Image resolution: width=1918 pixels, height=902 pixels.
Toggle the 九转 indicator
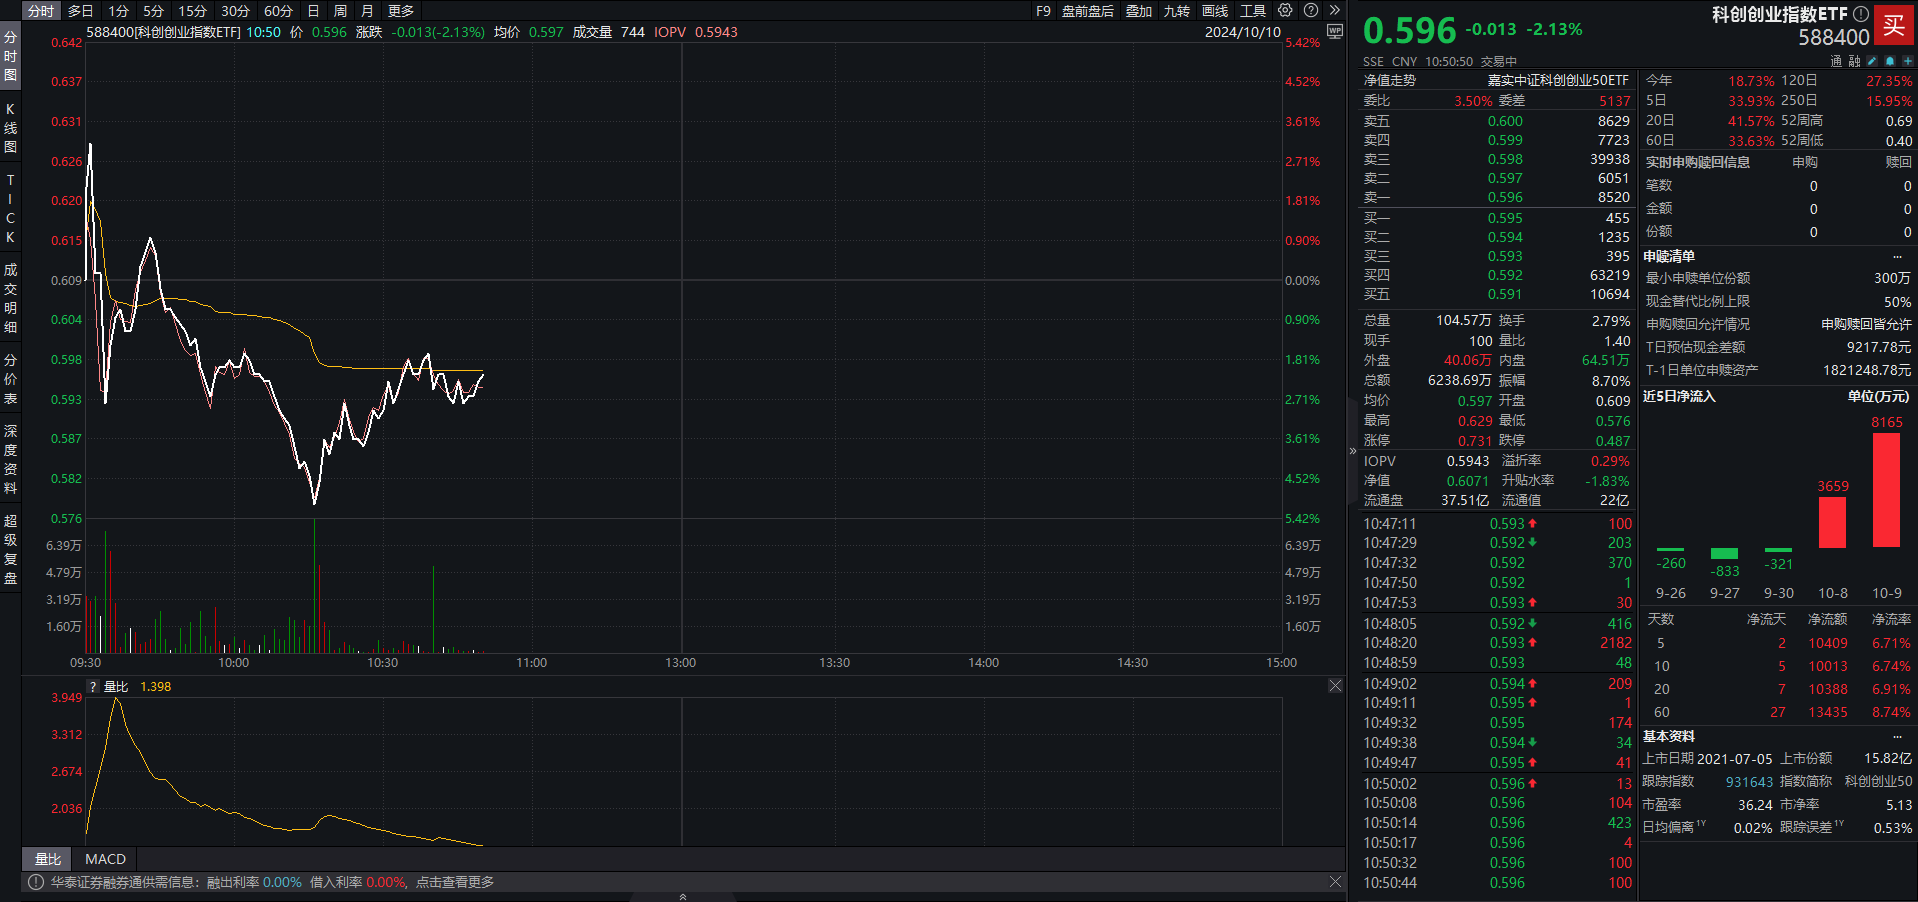tap(1176, 11)
